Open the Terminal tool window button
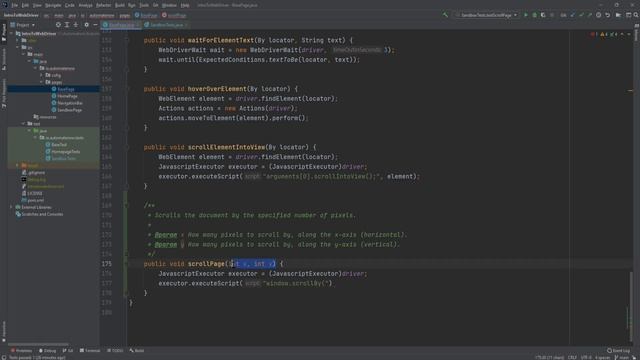 pos(90,351)
